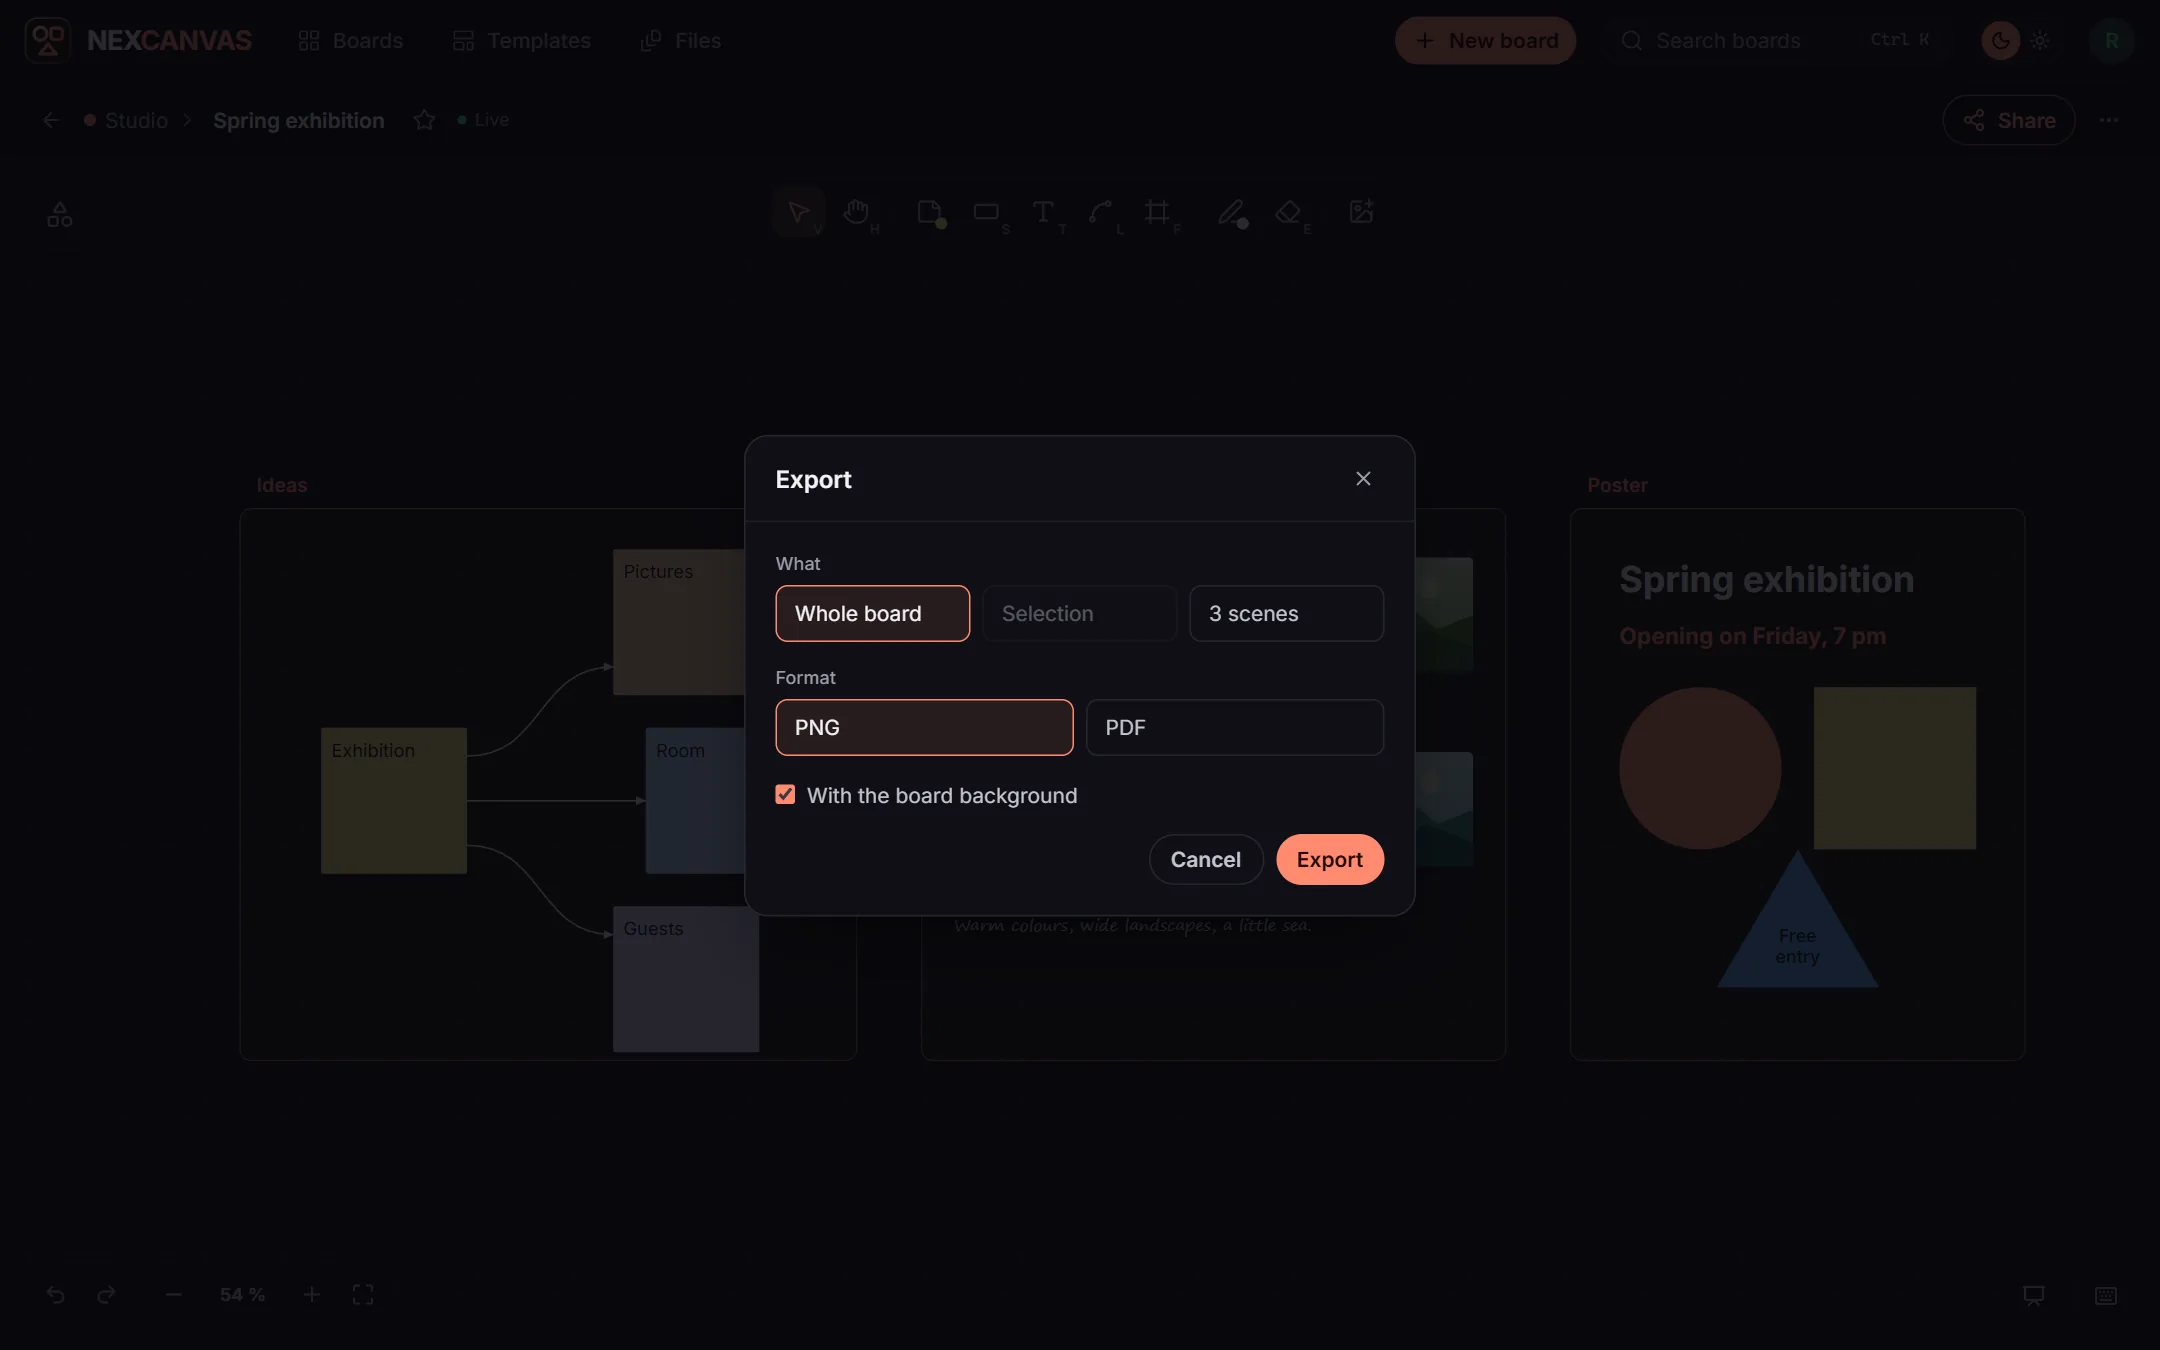The width and height of the screenshot is (2160, 1350).
Task: Click the New board button
Action: pos(1485,41)
